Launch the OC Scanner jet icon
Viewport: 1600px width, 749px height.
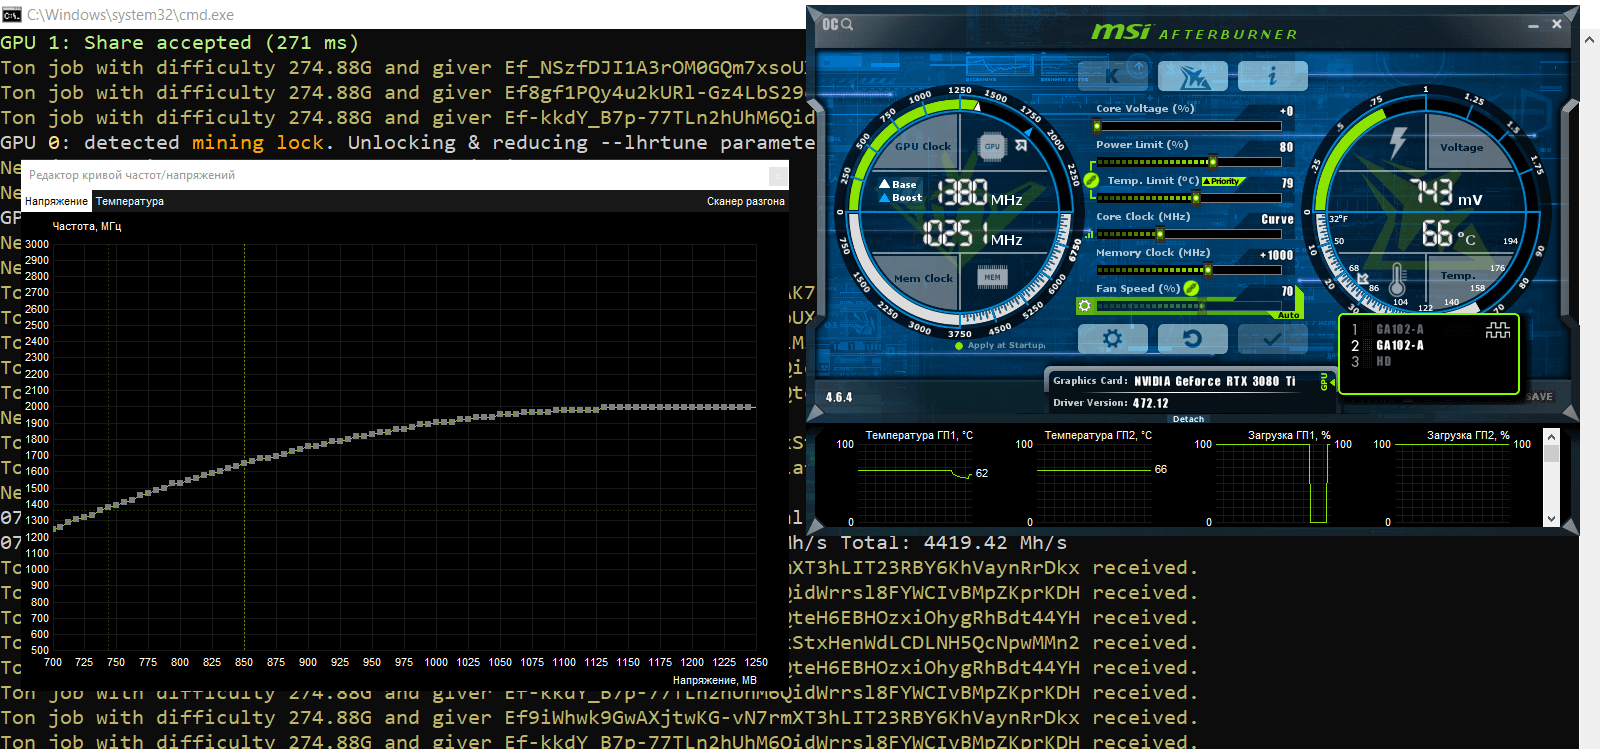[1192, 76]
